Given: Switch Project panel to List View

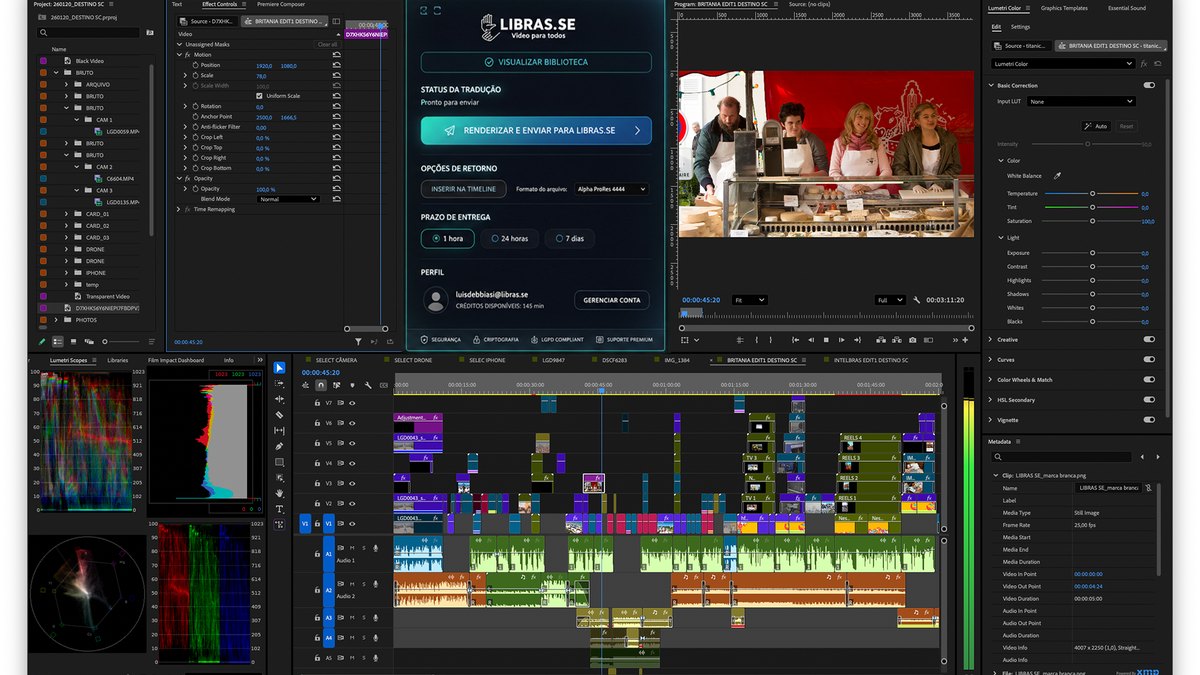Looking at the screenshot, I should [x=57, y=341].
